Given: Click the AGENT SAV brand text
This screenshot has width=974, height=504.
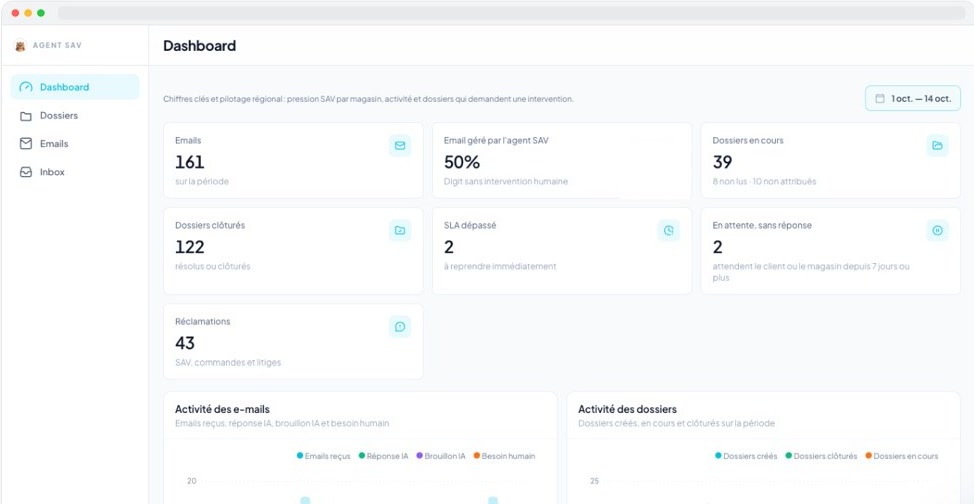Looking at the screenshot, I should click(x=57, y=45).
